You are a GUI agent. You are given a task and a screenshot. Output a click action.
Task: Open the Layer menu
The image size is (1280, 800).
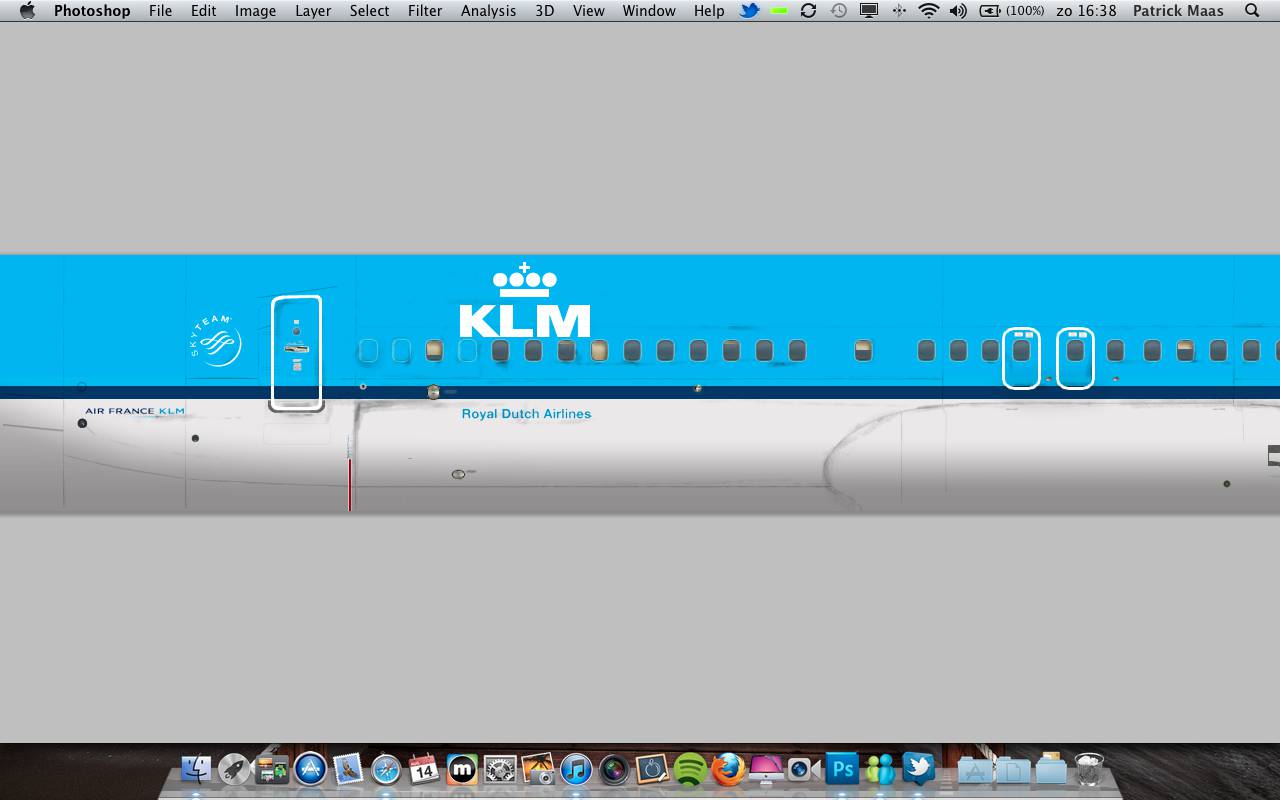click(x=313, y=11)
